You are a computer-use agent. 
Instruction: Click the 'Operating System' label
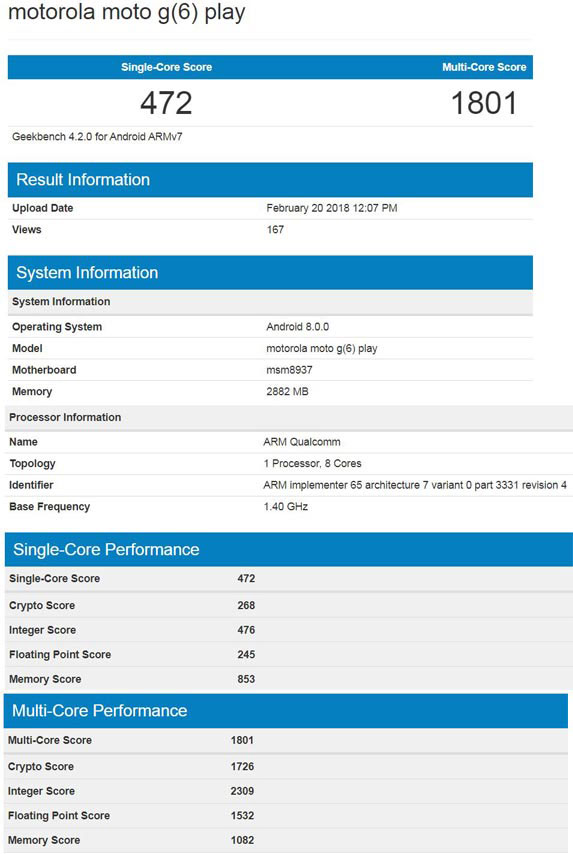click(57, 327)
